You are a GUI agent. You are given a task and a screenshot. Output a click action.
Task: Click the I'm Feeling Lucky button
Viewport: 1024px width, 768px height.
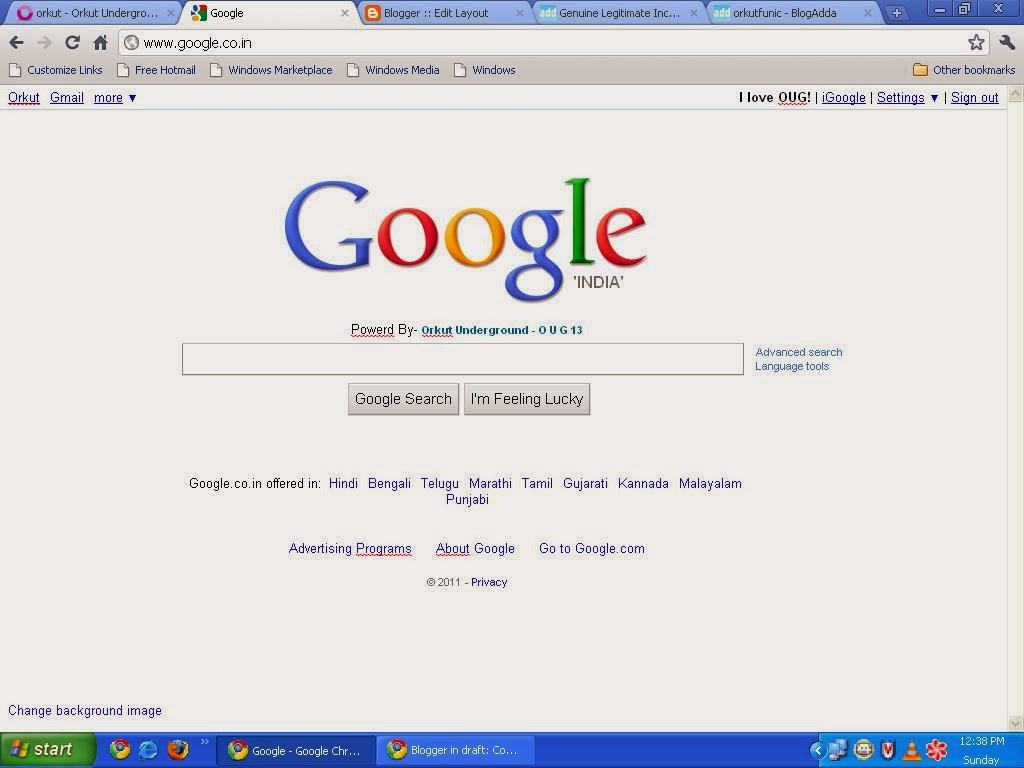click(526, 399)
